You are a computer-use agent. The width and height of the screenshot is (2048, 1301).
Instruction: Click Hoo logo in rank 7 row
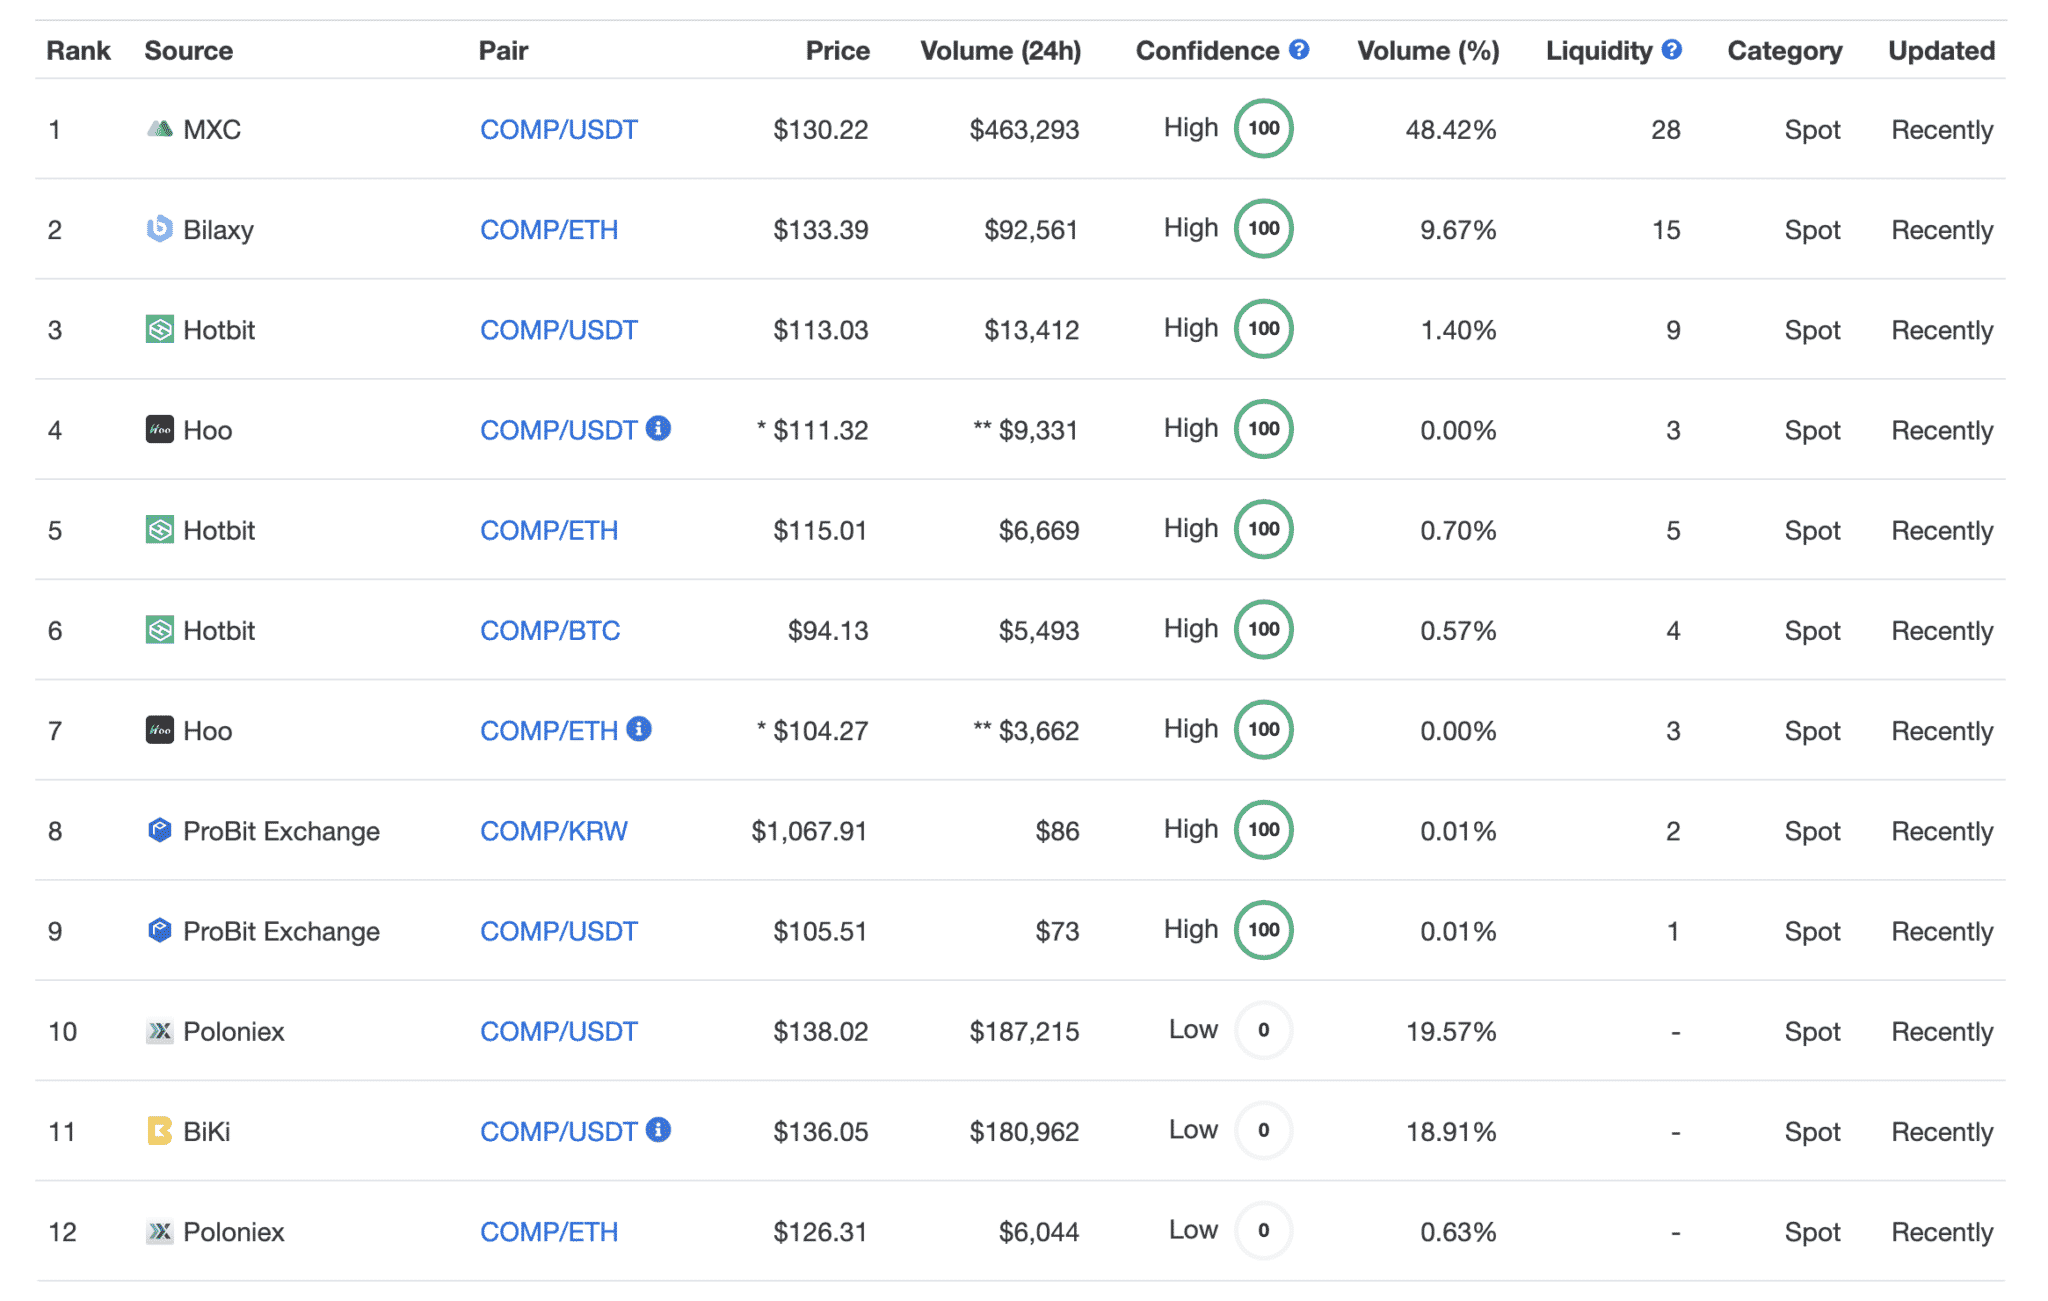(160, 730)
